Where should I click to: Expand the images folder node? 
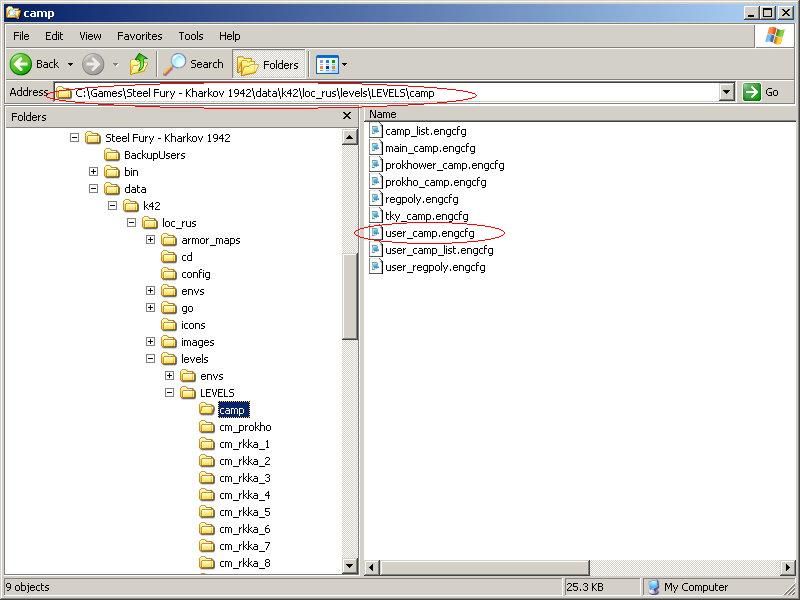[x=151, y=342]
